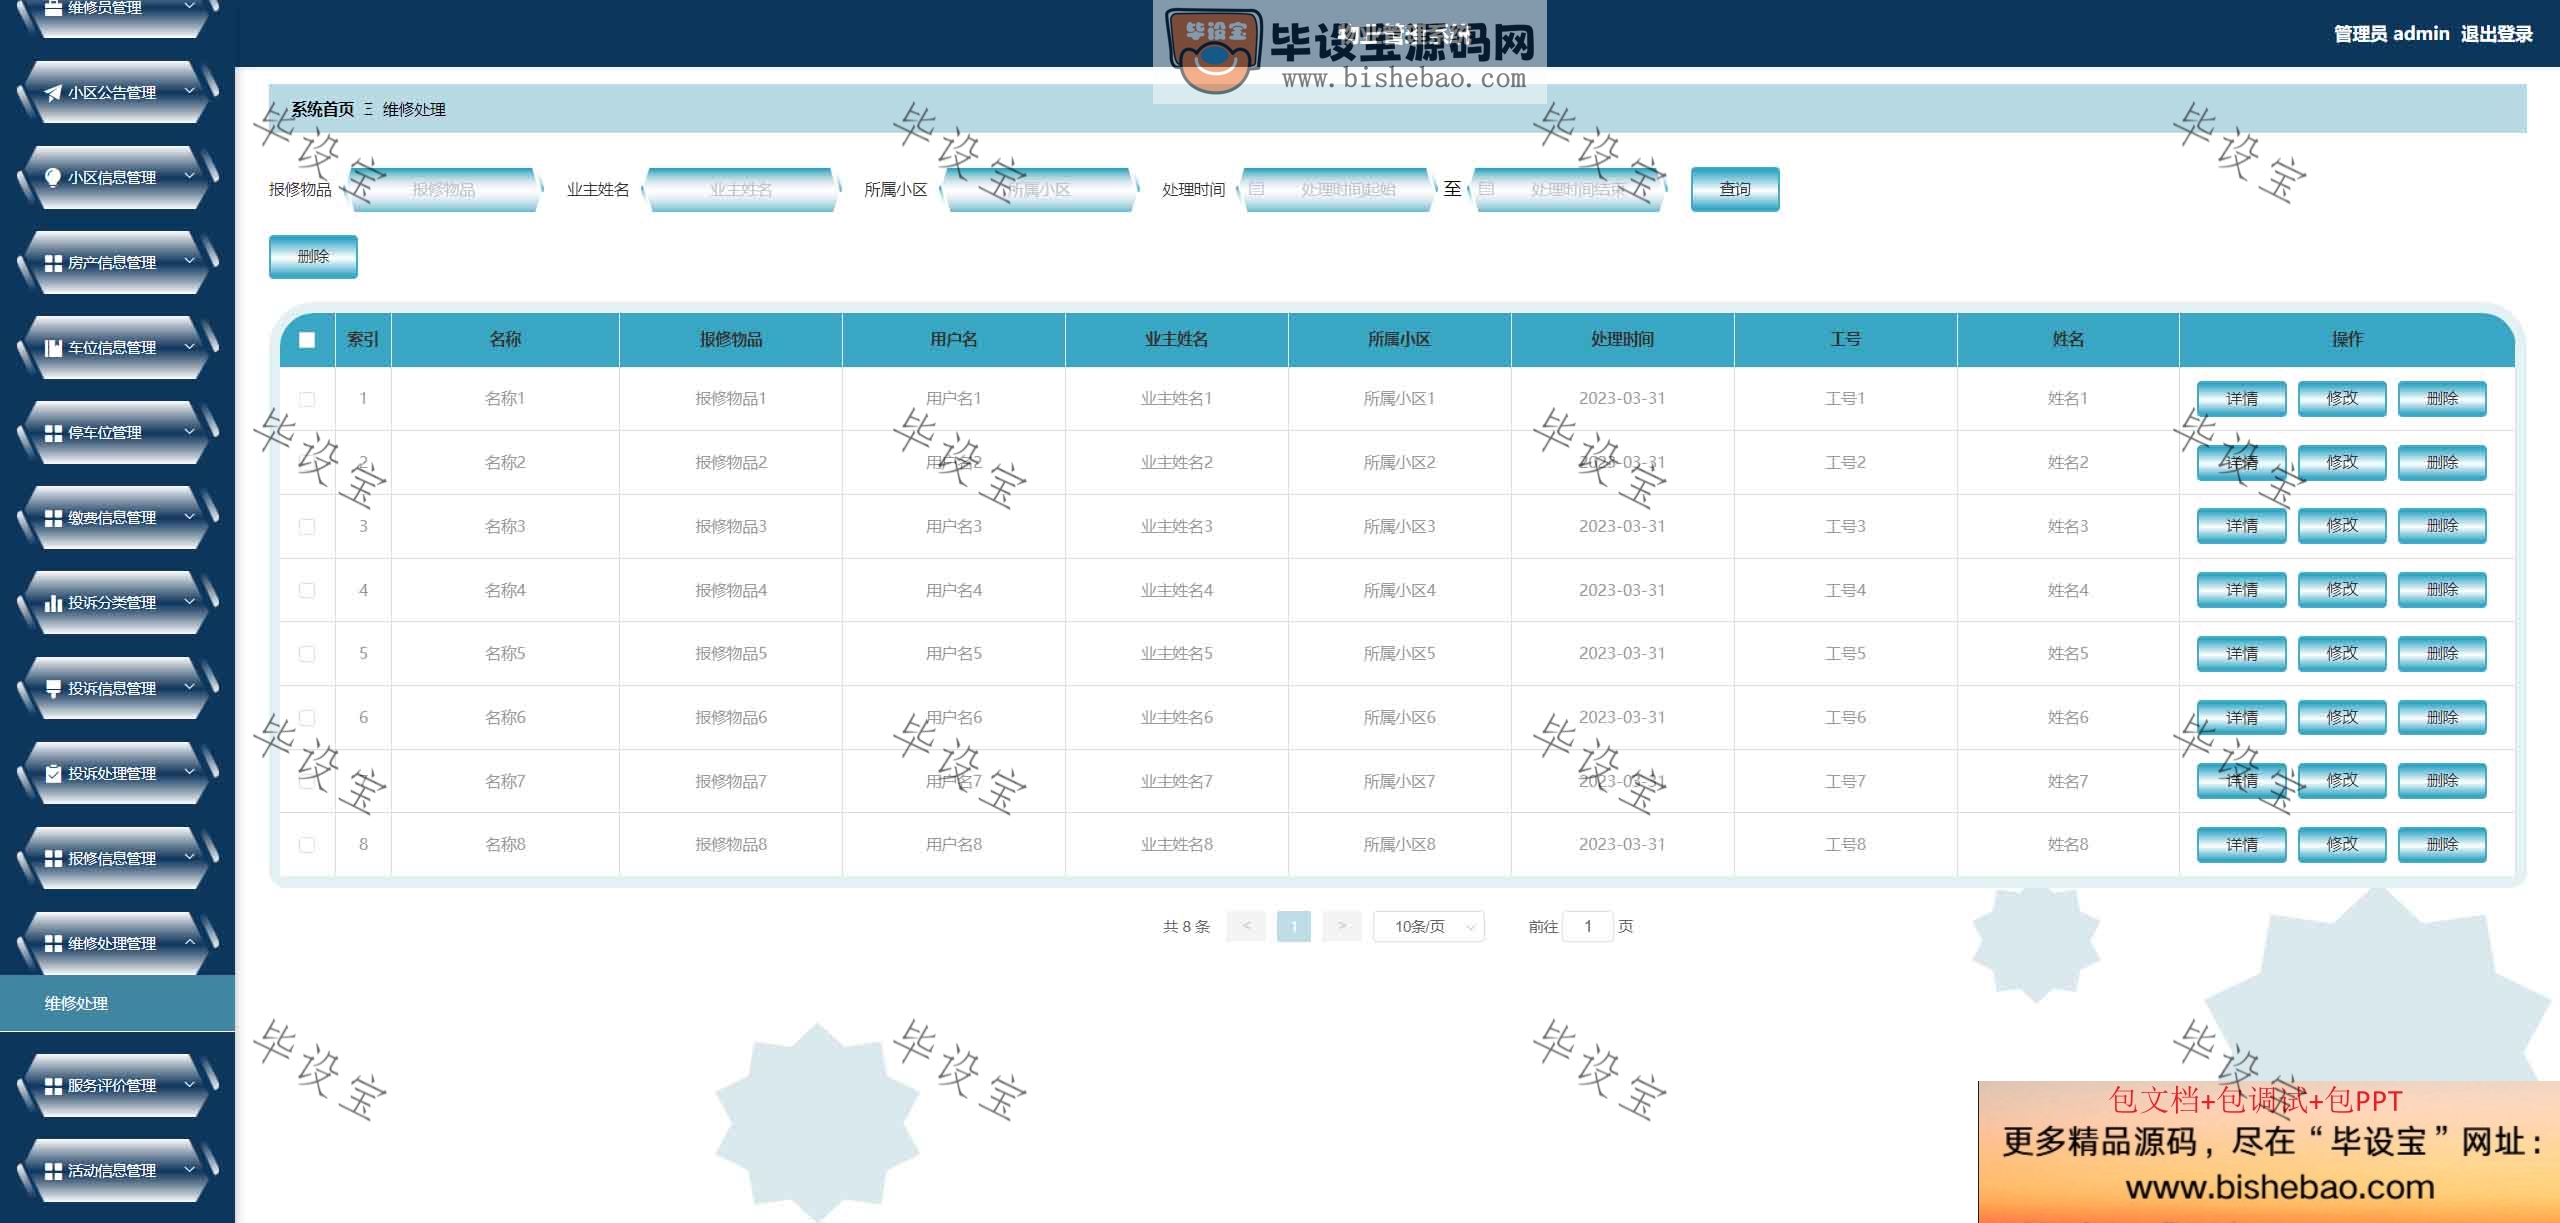Toggle the select-all checkbox in table header
Image resolution: width=2560 pixels, height=1223 pixels.
307,340
